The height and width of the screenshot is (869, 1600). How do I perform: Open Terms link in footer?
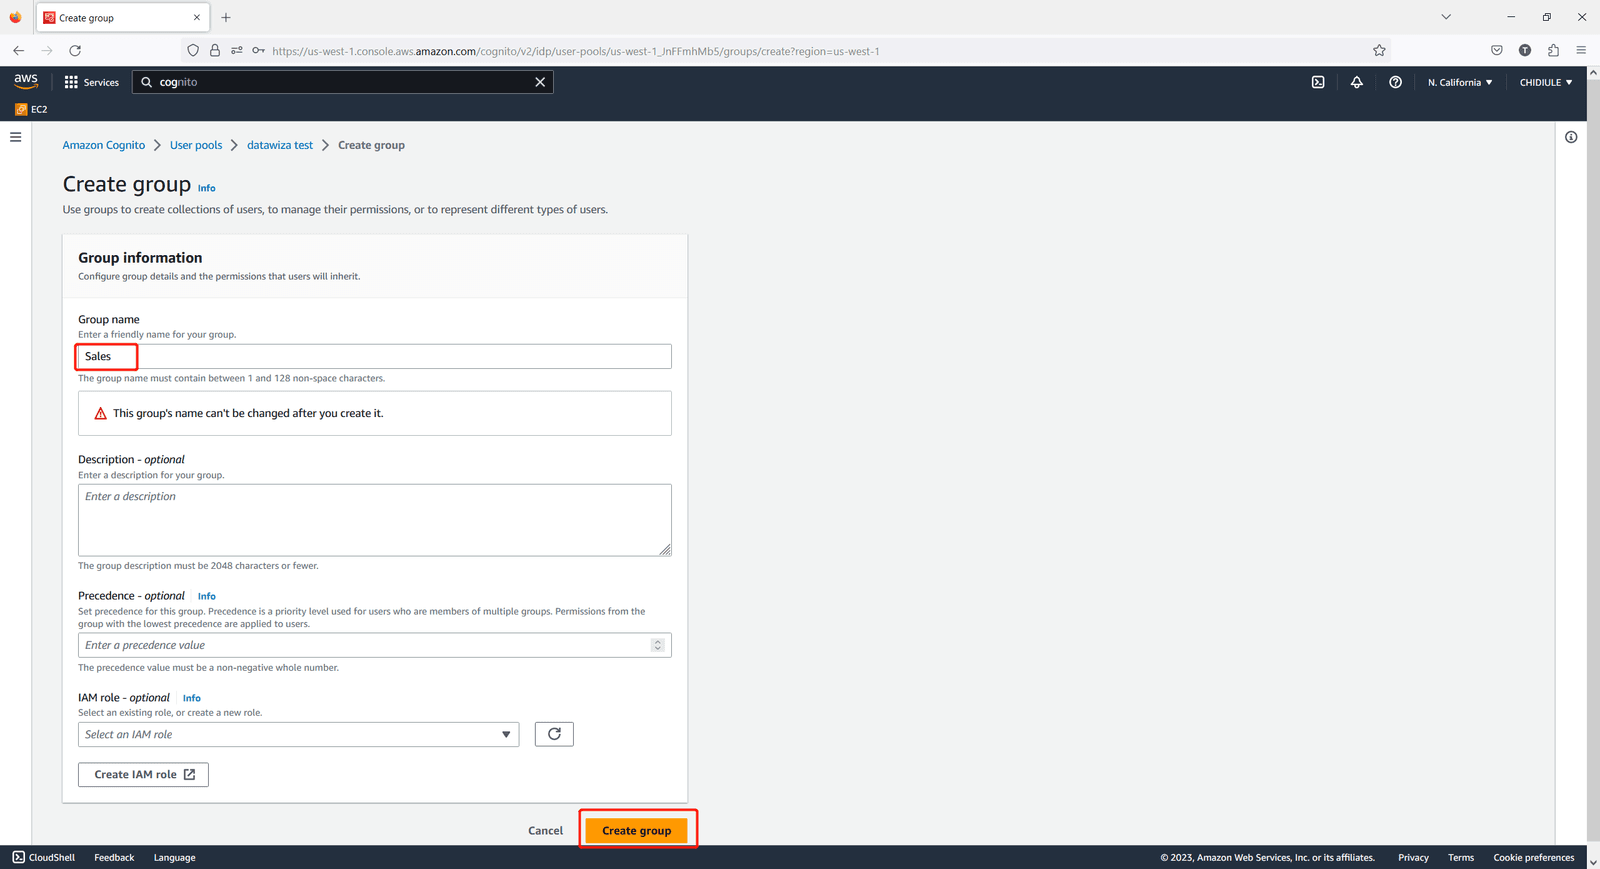coord(1461,857)
